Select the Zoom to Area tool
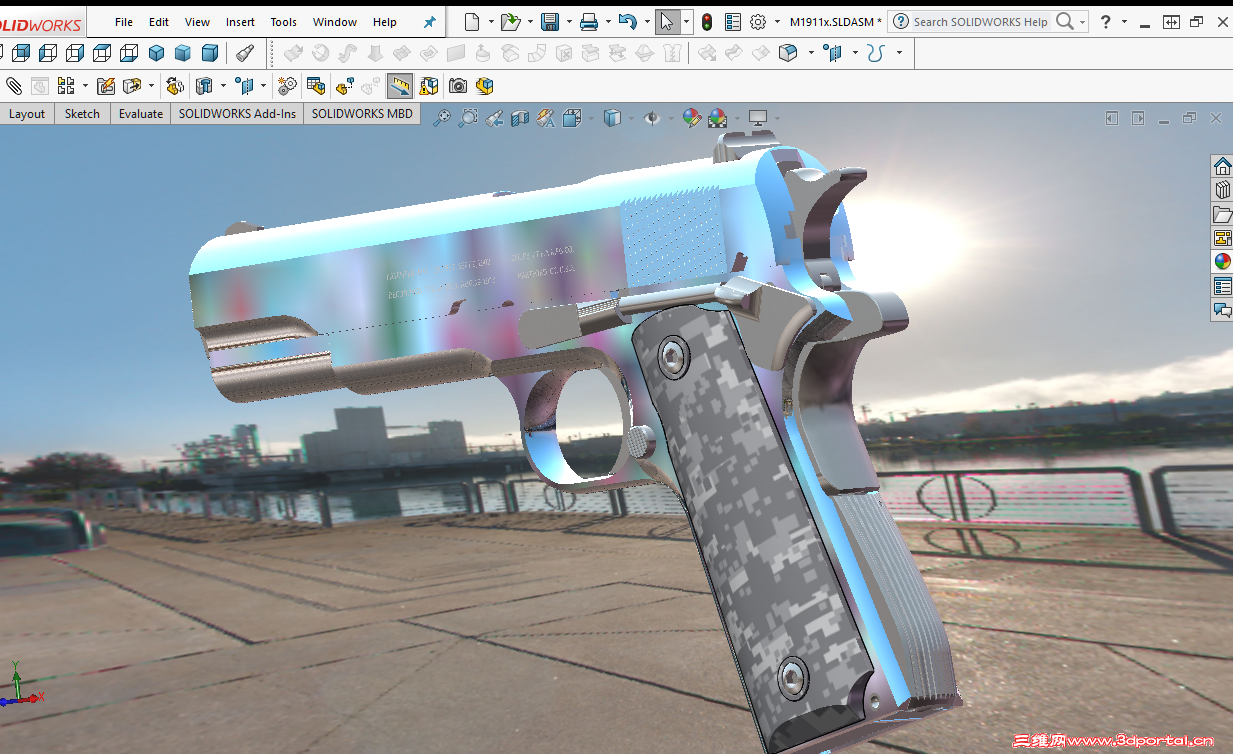This screenshot has height=754, width=1233. pyautogui.click(x=467, y=117)
